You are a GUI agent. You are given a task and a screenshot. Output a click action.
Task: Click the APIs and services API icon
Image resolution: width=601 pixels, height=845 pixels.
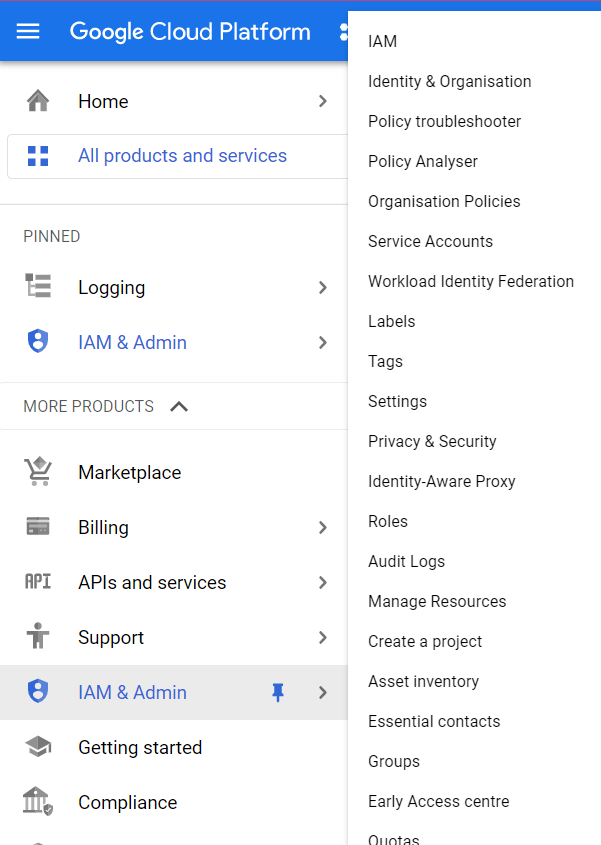point(38,582)
